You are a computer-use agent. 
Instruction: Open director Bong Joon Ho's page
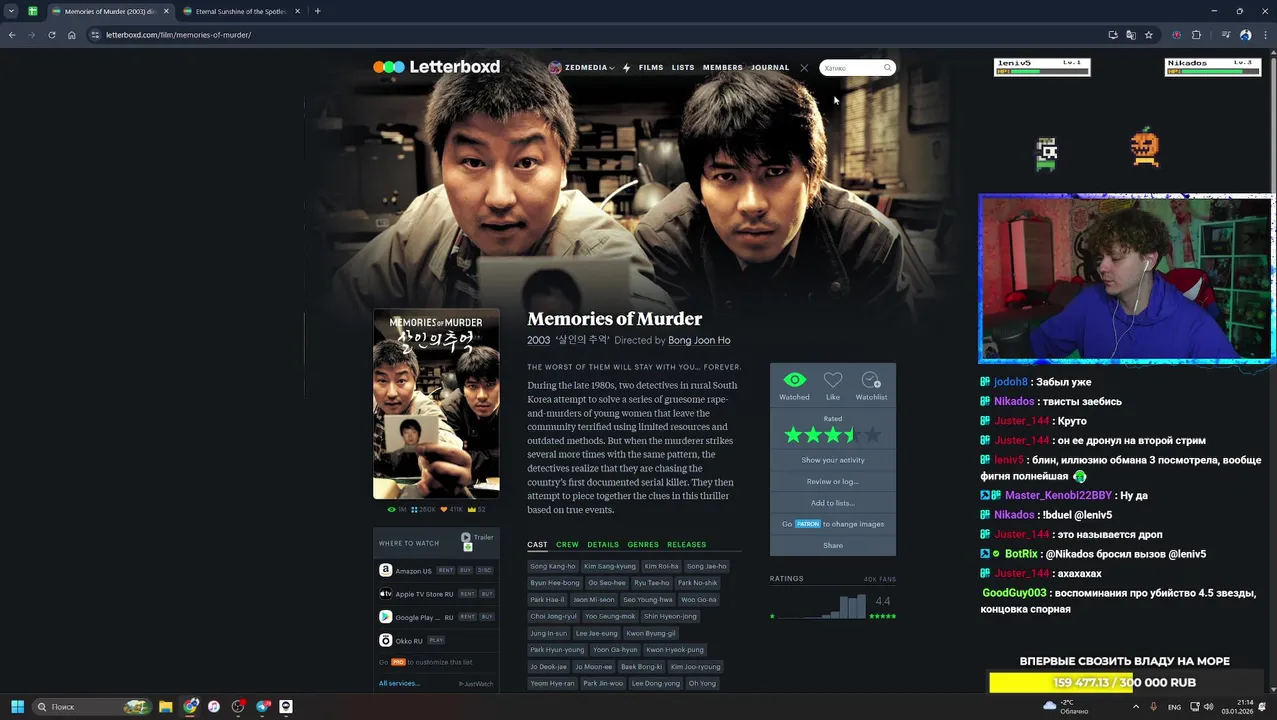coord(699,340)
